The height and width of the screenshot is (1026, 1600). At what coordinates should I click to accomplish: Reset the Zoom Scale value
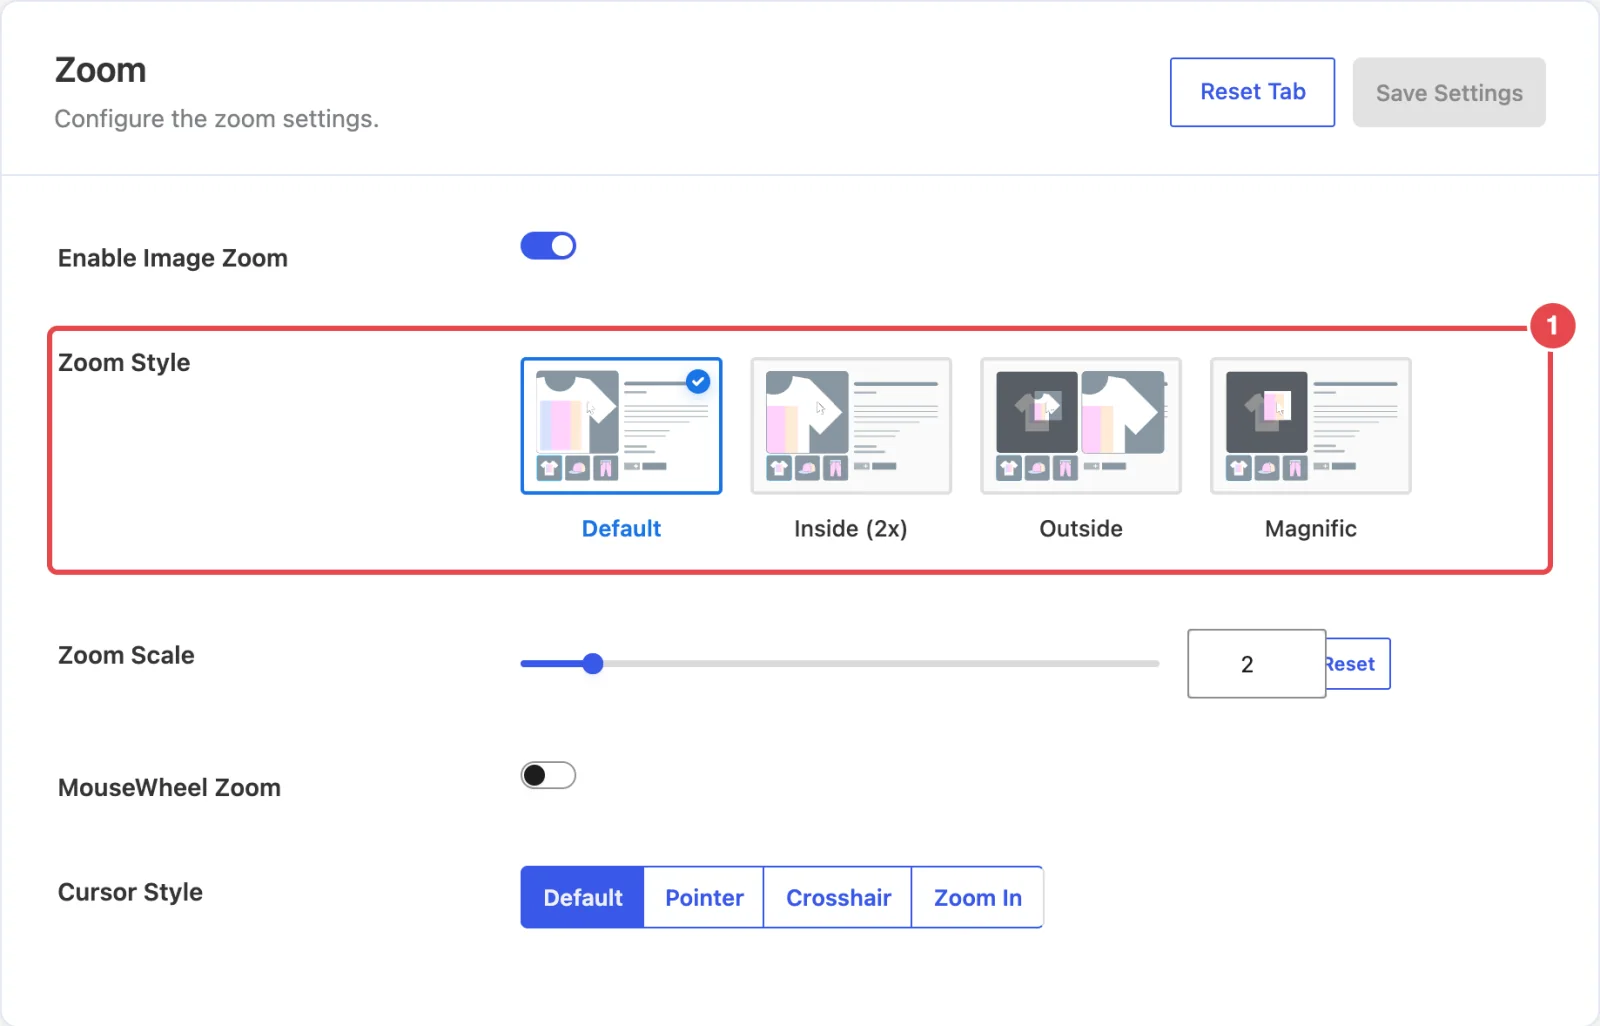point(1358,664)
